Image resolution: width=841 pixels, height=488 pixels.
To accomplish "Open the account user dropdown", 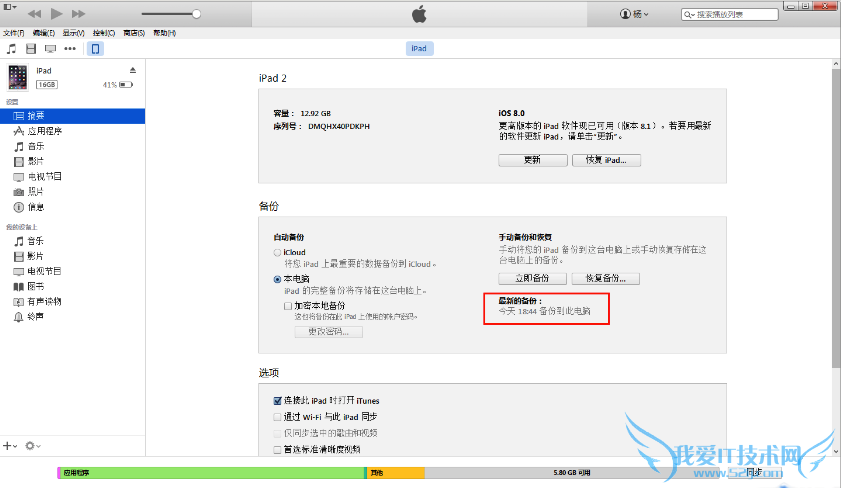I will [634, 14].
